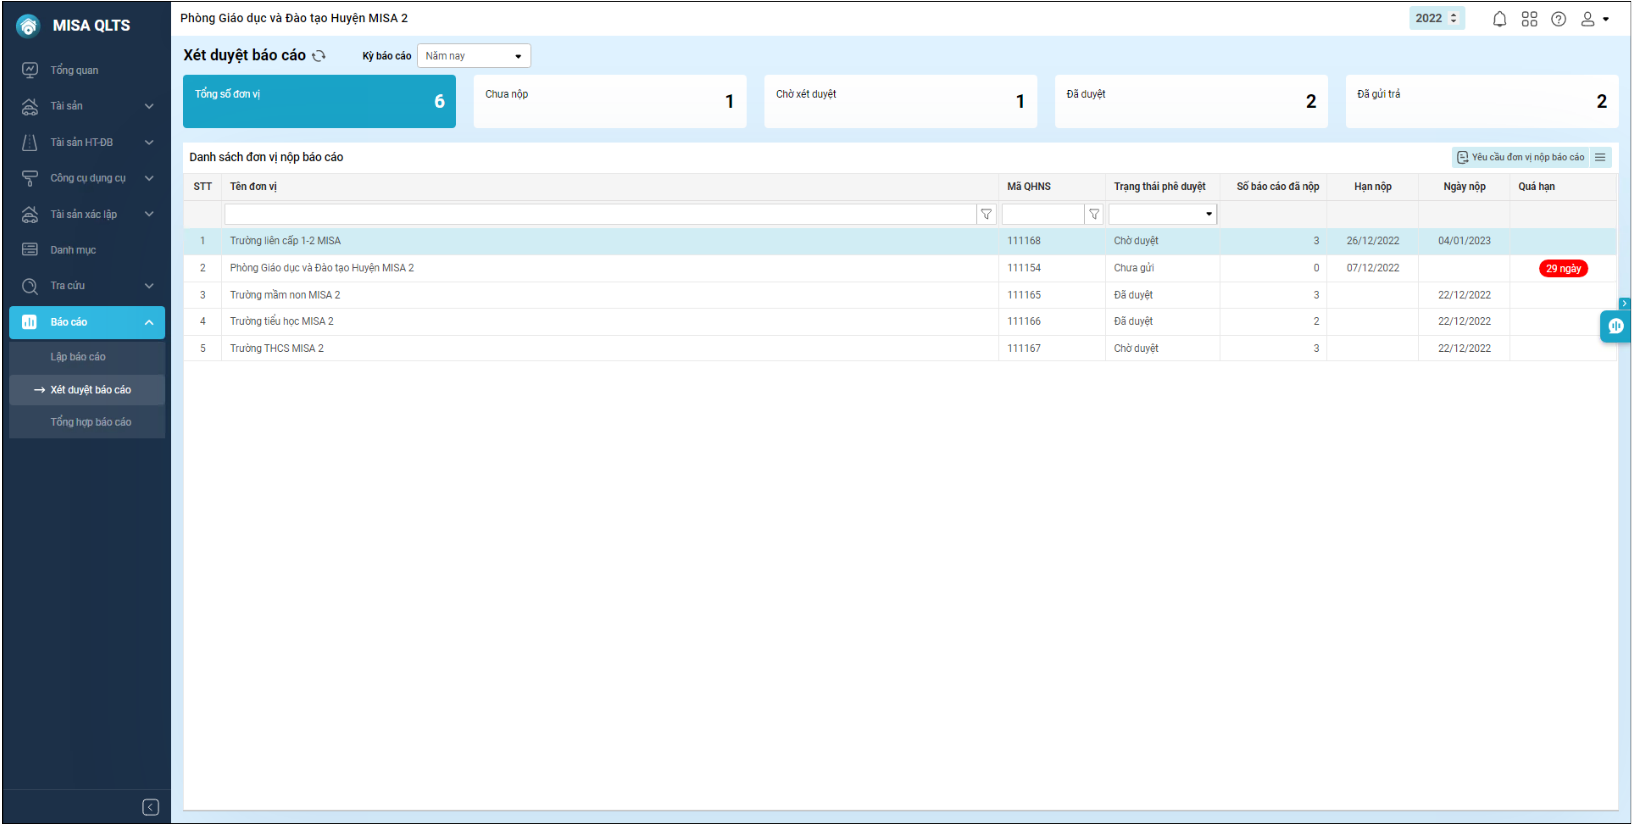This screenshot has height=827, width=1634.
Task: Open the Kỳ báo cáo dropdown
Action: tap(473, 56)
